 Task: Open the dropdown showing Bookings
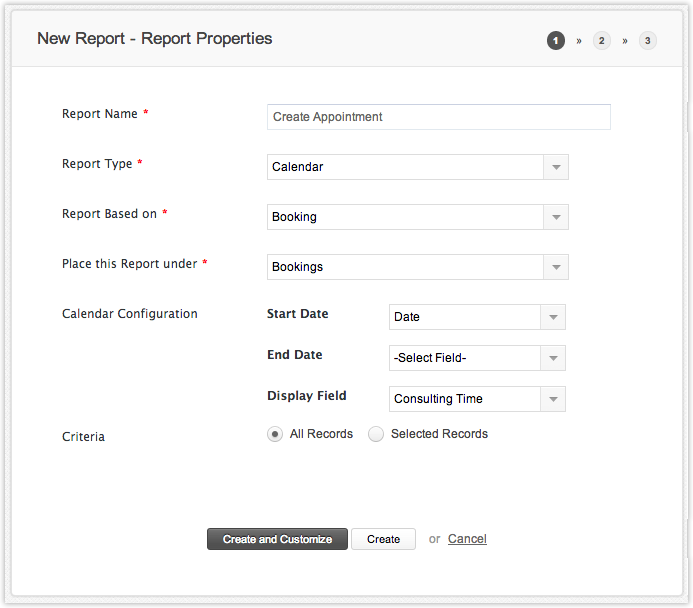pos(405,267)
